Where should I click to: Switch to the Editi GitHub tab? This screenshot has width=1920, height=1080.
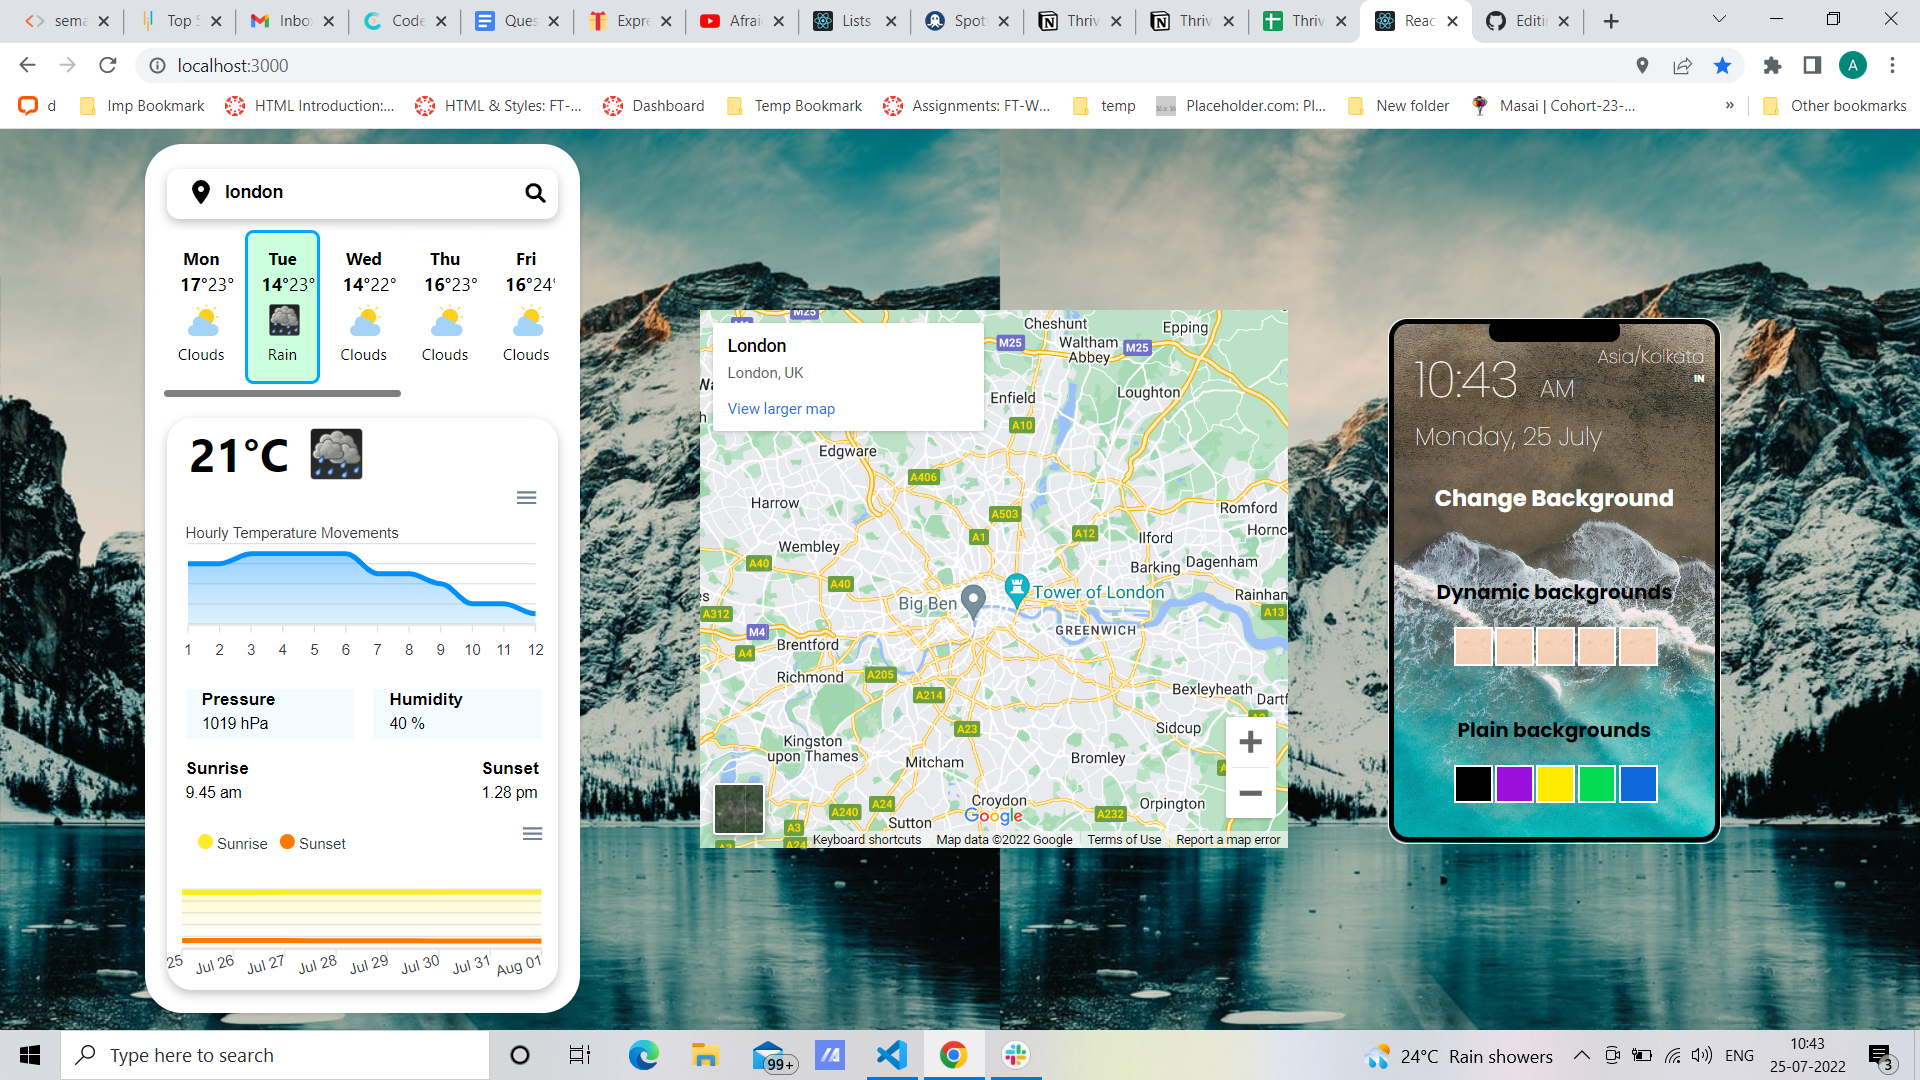coord(1528,21)
